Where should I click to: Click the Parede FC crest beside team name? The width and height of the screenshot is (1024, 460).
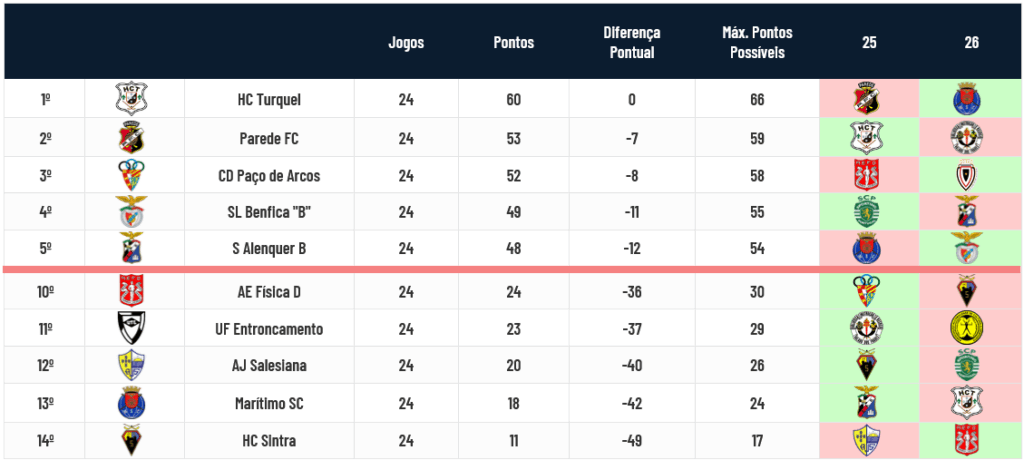pos(131,137)
